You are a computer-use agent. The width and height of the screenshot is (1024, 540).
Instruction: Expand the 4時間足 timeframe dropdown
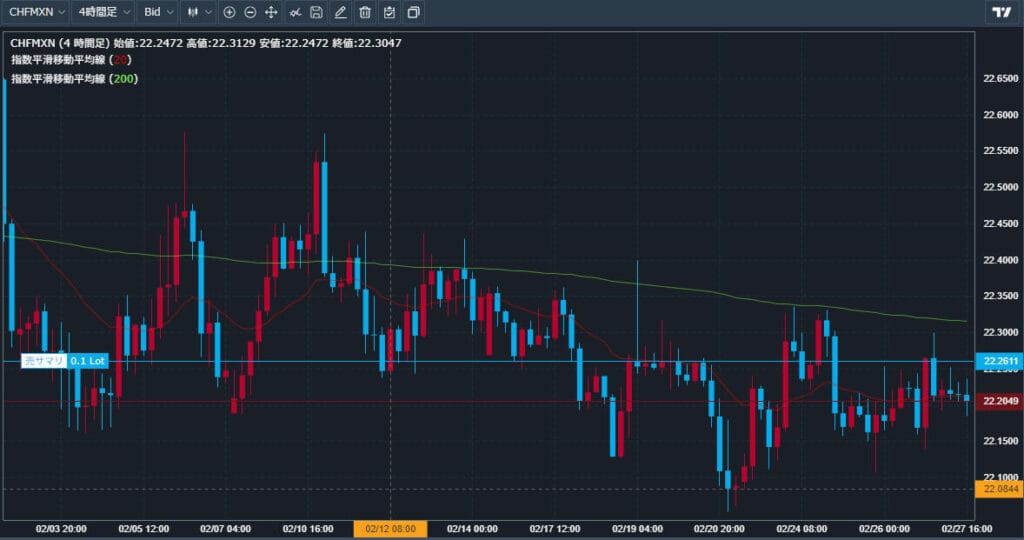[x=103, y=12]
